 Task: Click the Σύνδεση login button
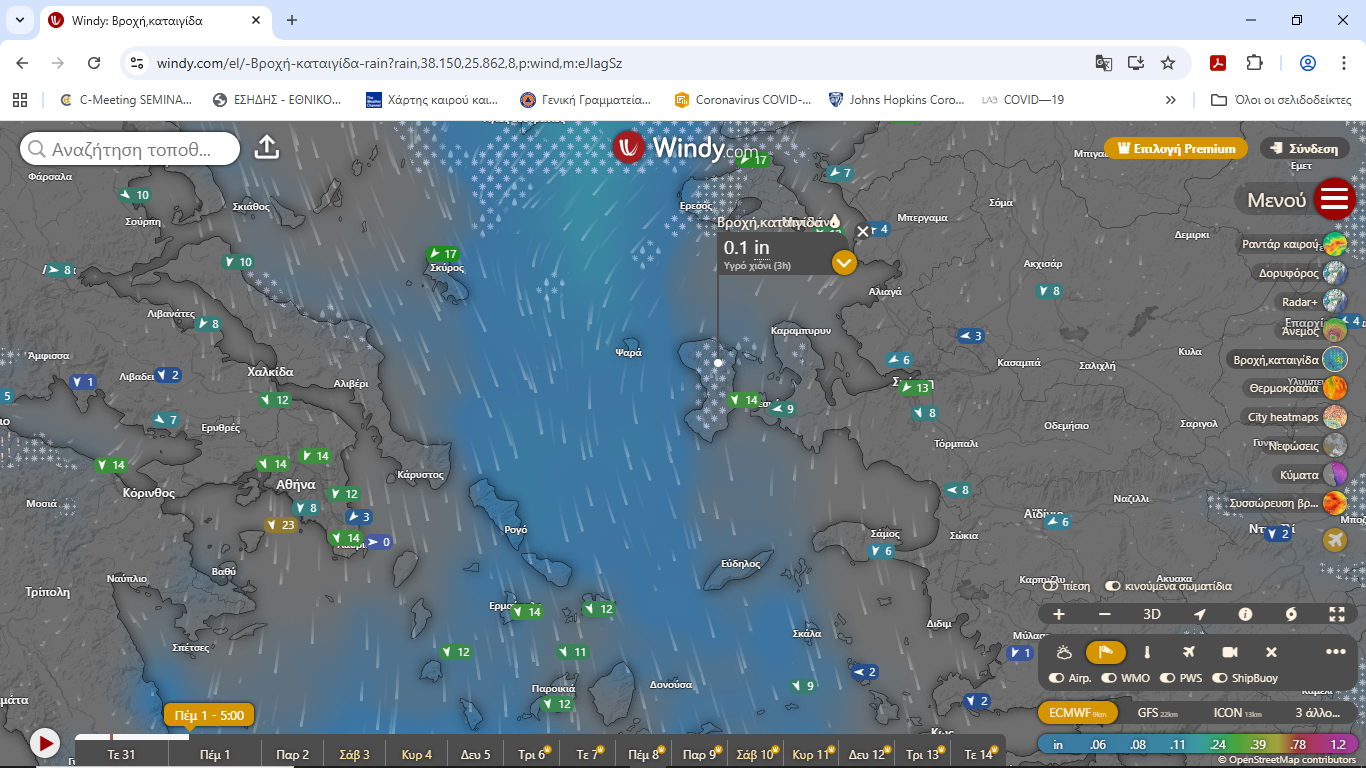[x=1305, y=148]
